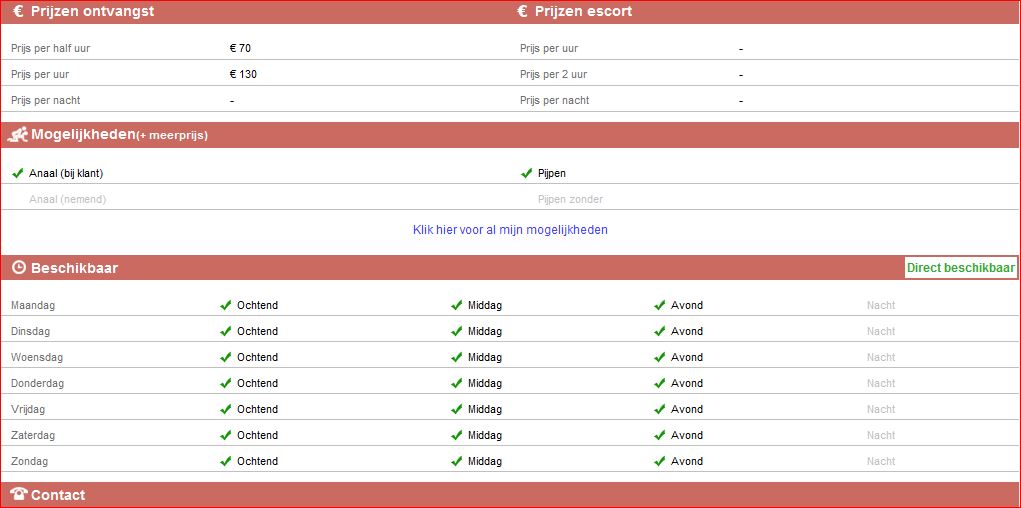
Task: Click the green checkmark for Zaterdag Middag
Action: pyautogui.click(x=456, y=435)
